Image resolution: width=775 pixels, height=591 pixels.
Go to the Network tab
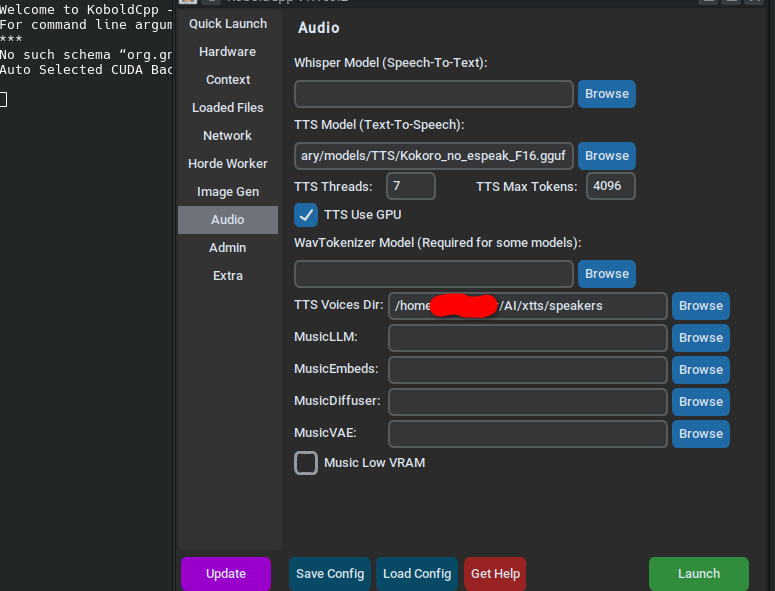pos(228,136)
